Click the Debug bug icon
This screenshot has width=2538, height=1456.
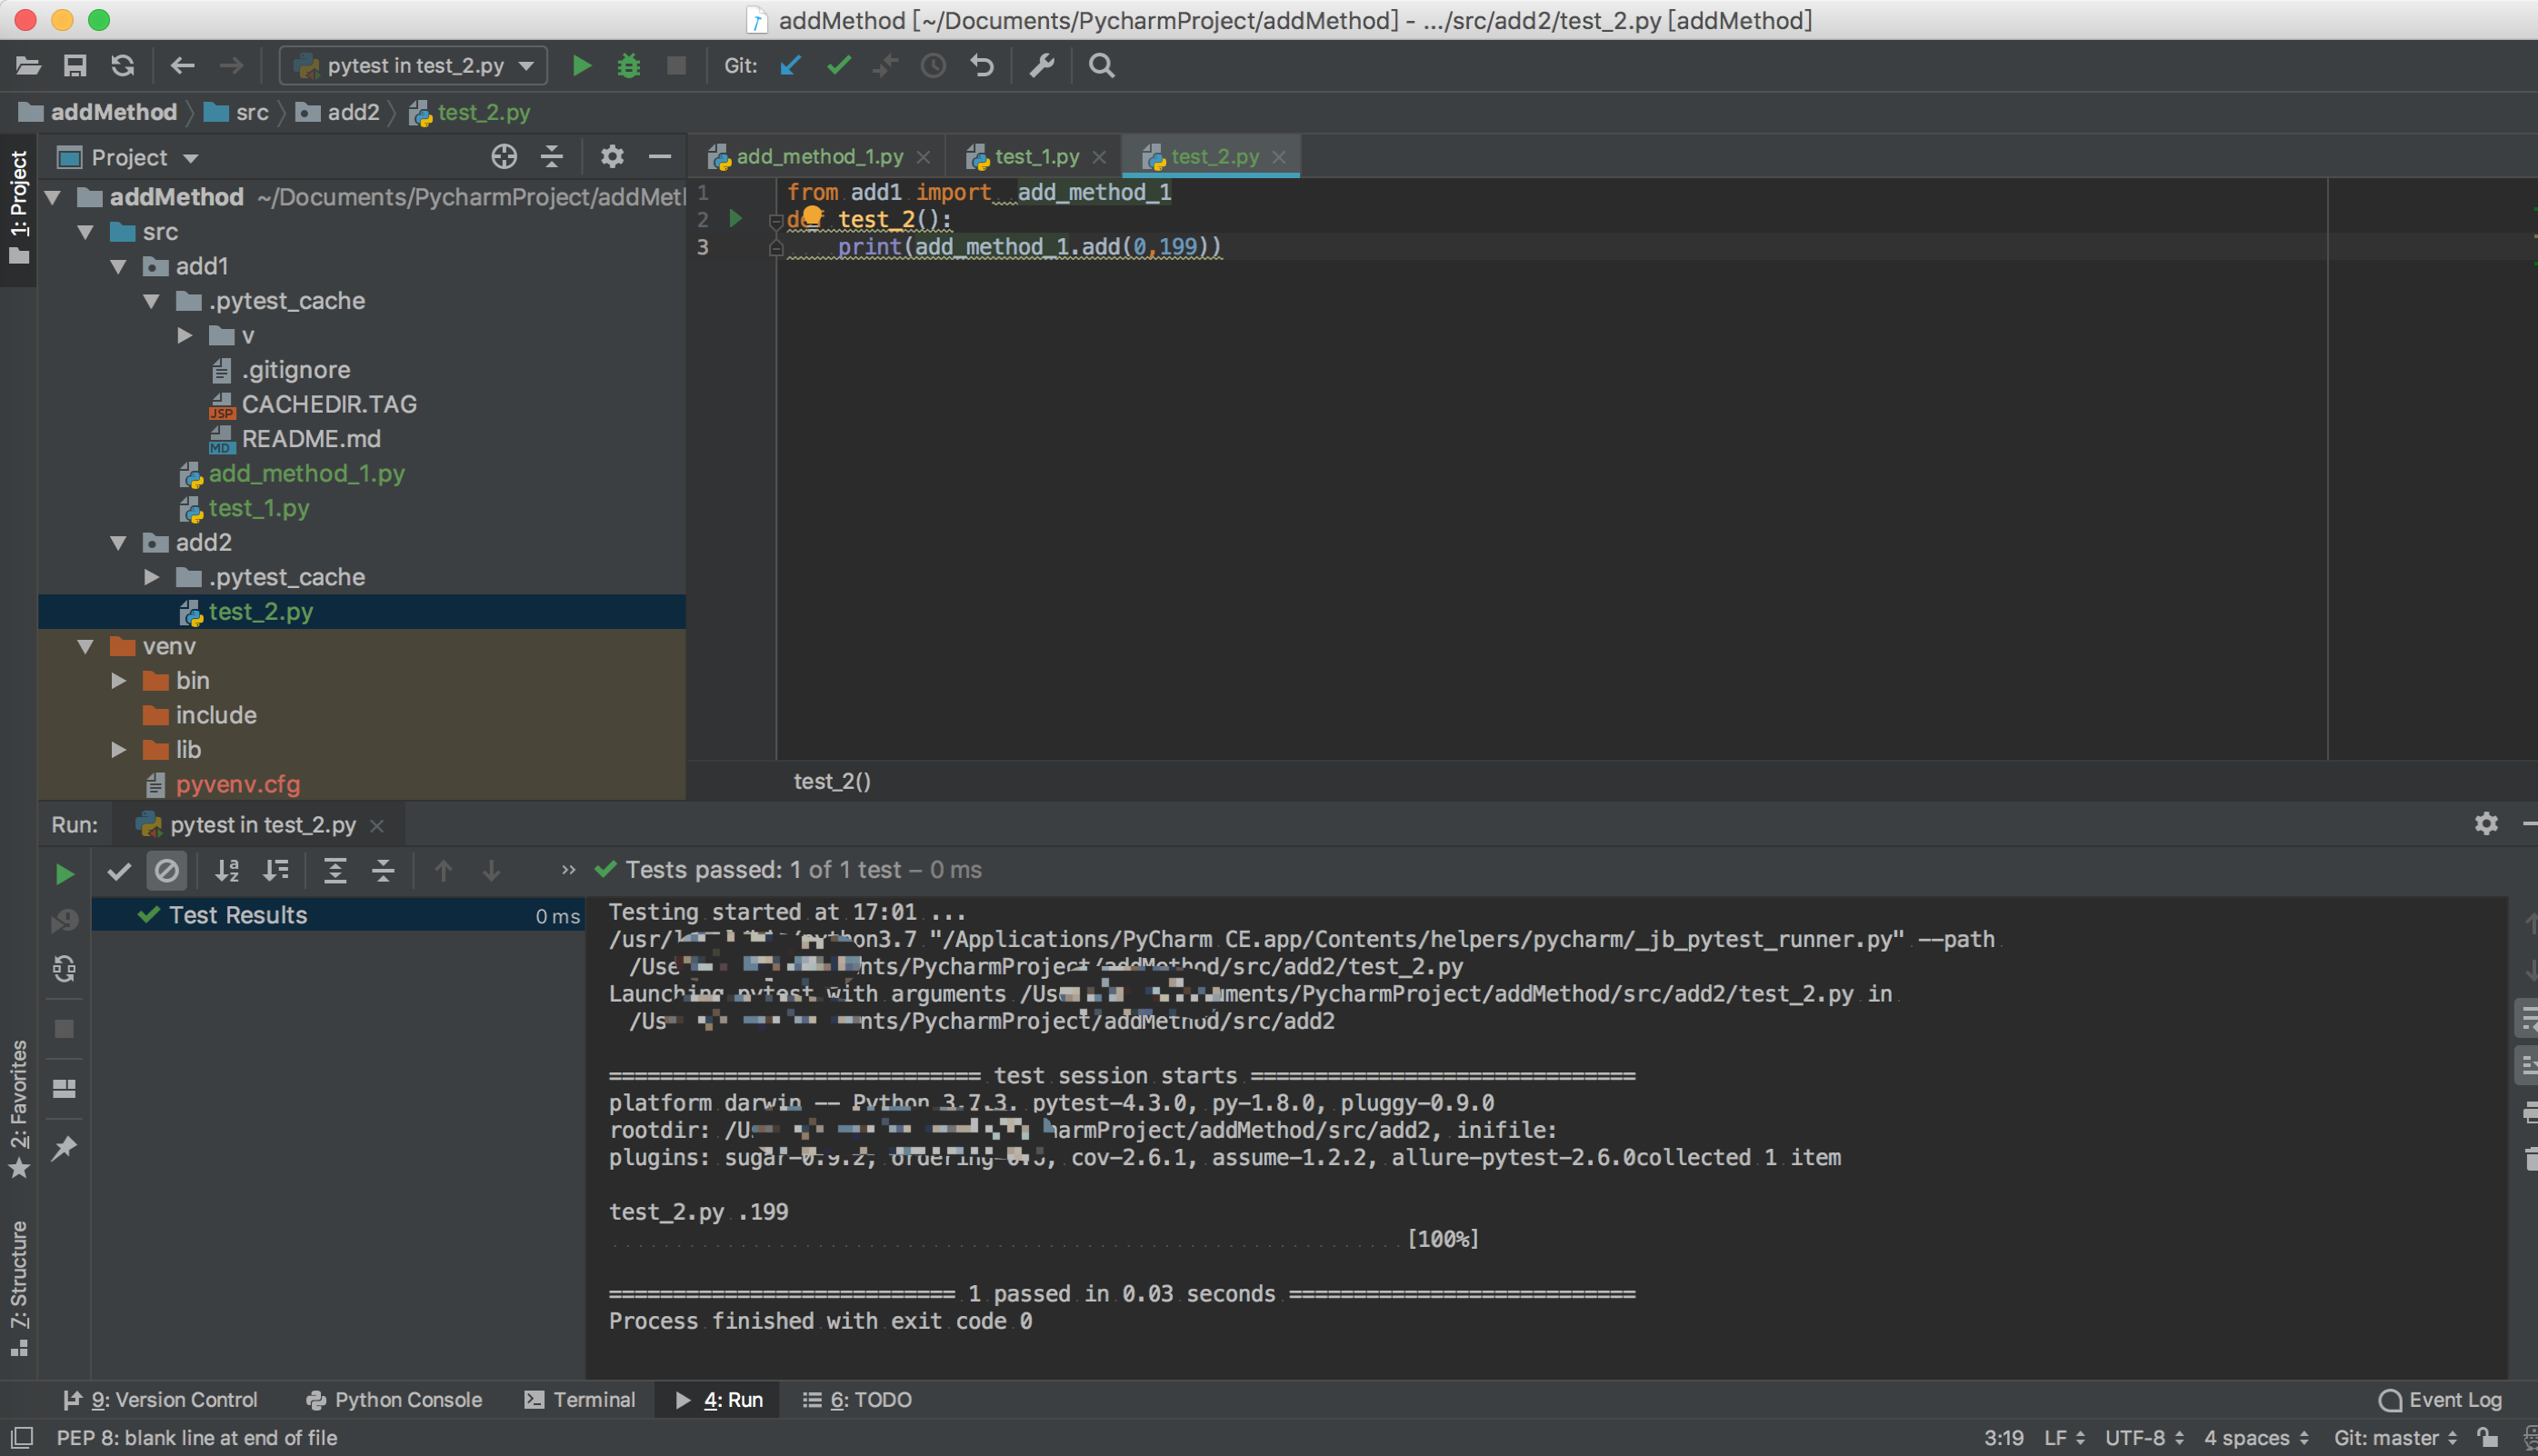pyautogui.click(x=629, y=66)
